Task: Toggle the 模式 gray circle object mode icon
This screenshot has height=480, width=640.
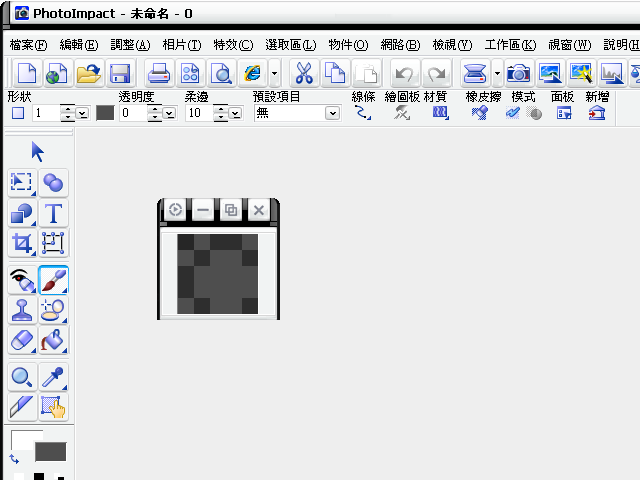Action: 534,113
